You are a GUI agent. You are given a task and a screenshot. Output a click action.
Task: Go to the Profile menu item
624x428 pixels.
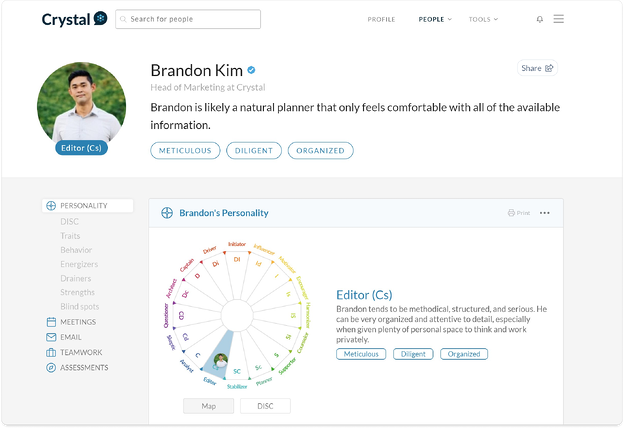click(381, 19)
